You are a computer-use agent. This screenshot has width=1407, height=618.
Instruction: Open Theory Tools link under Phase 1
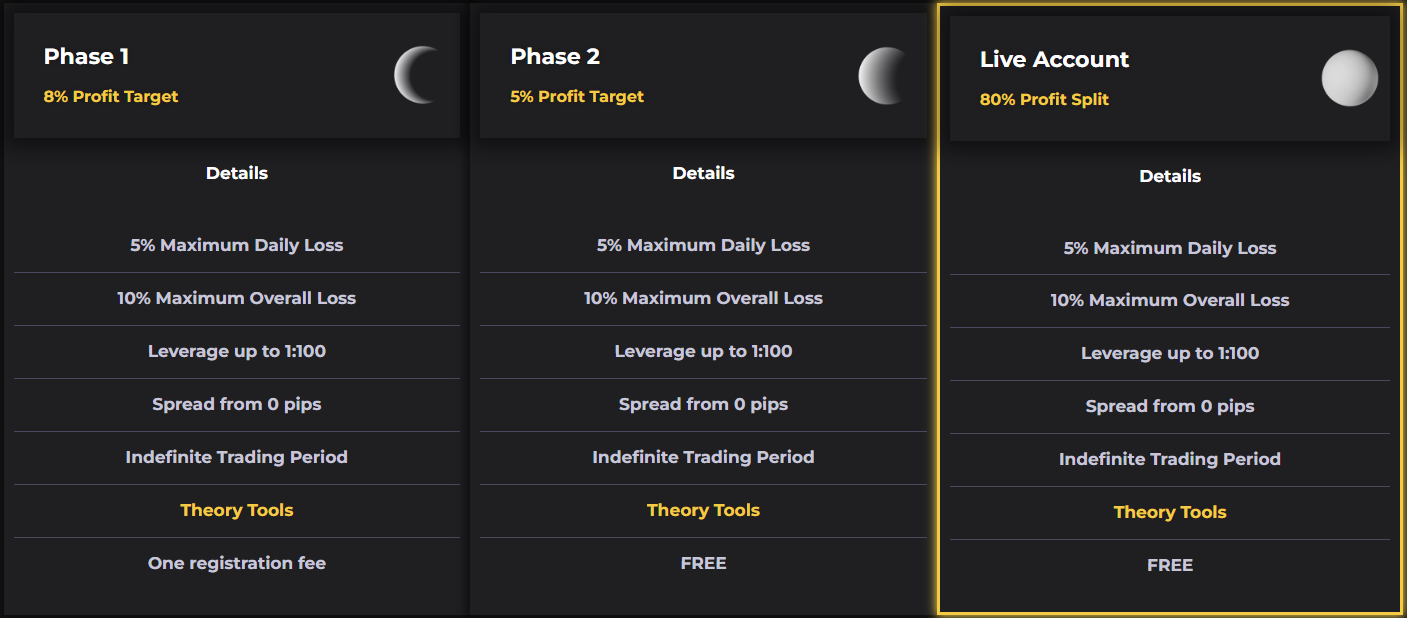pos(237,510)
